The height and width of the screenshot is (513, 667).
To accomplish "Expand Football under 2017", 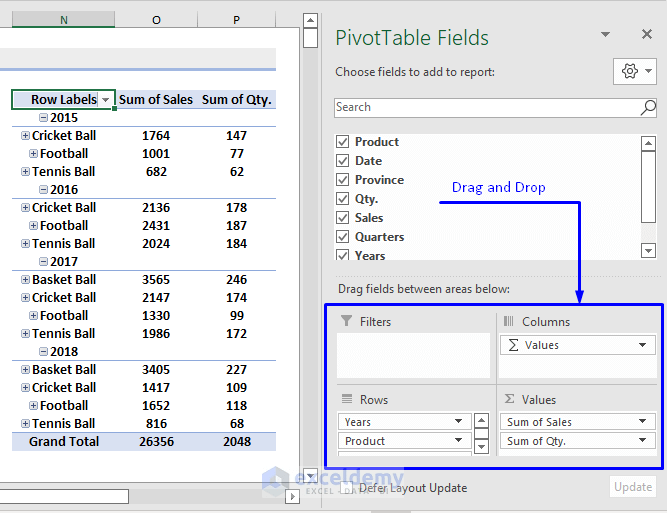I will point(34,316).
